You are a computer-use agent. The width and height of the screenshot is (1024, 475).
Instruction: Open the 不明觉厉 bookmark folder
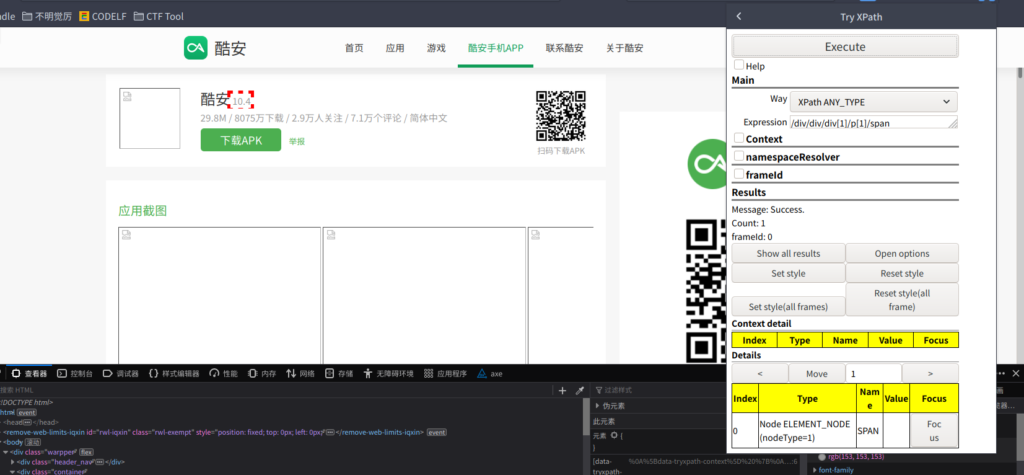click(x=46, y=16)
